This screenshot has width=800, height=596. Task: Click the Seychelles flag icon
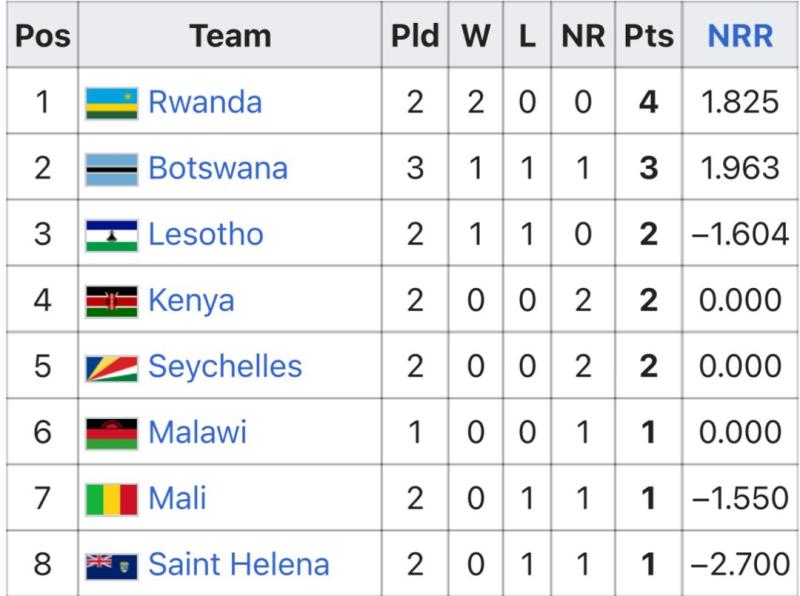point(111,368)
